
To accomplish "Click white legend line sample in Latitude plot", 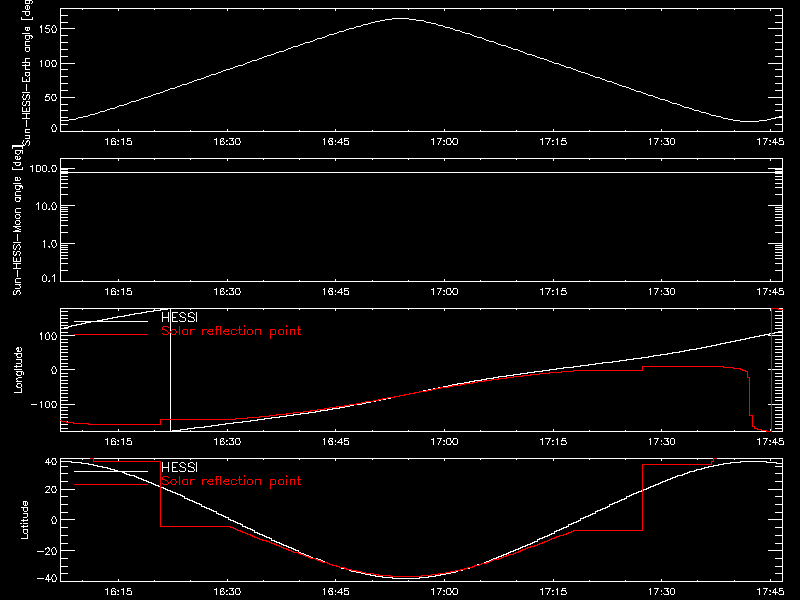I will click(111, 471).
